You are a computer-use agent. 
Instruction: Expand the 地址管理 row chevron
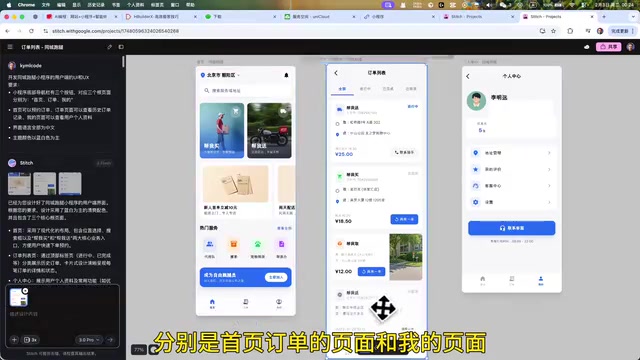coord(549,153)
